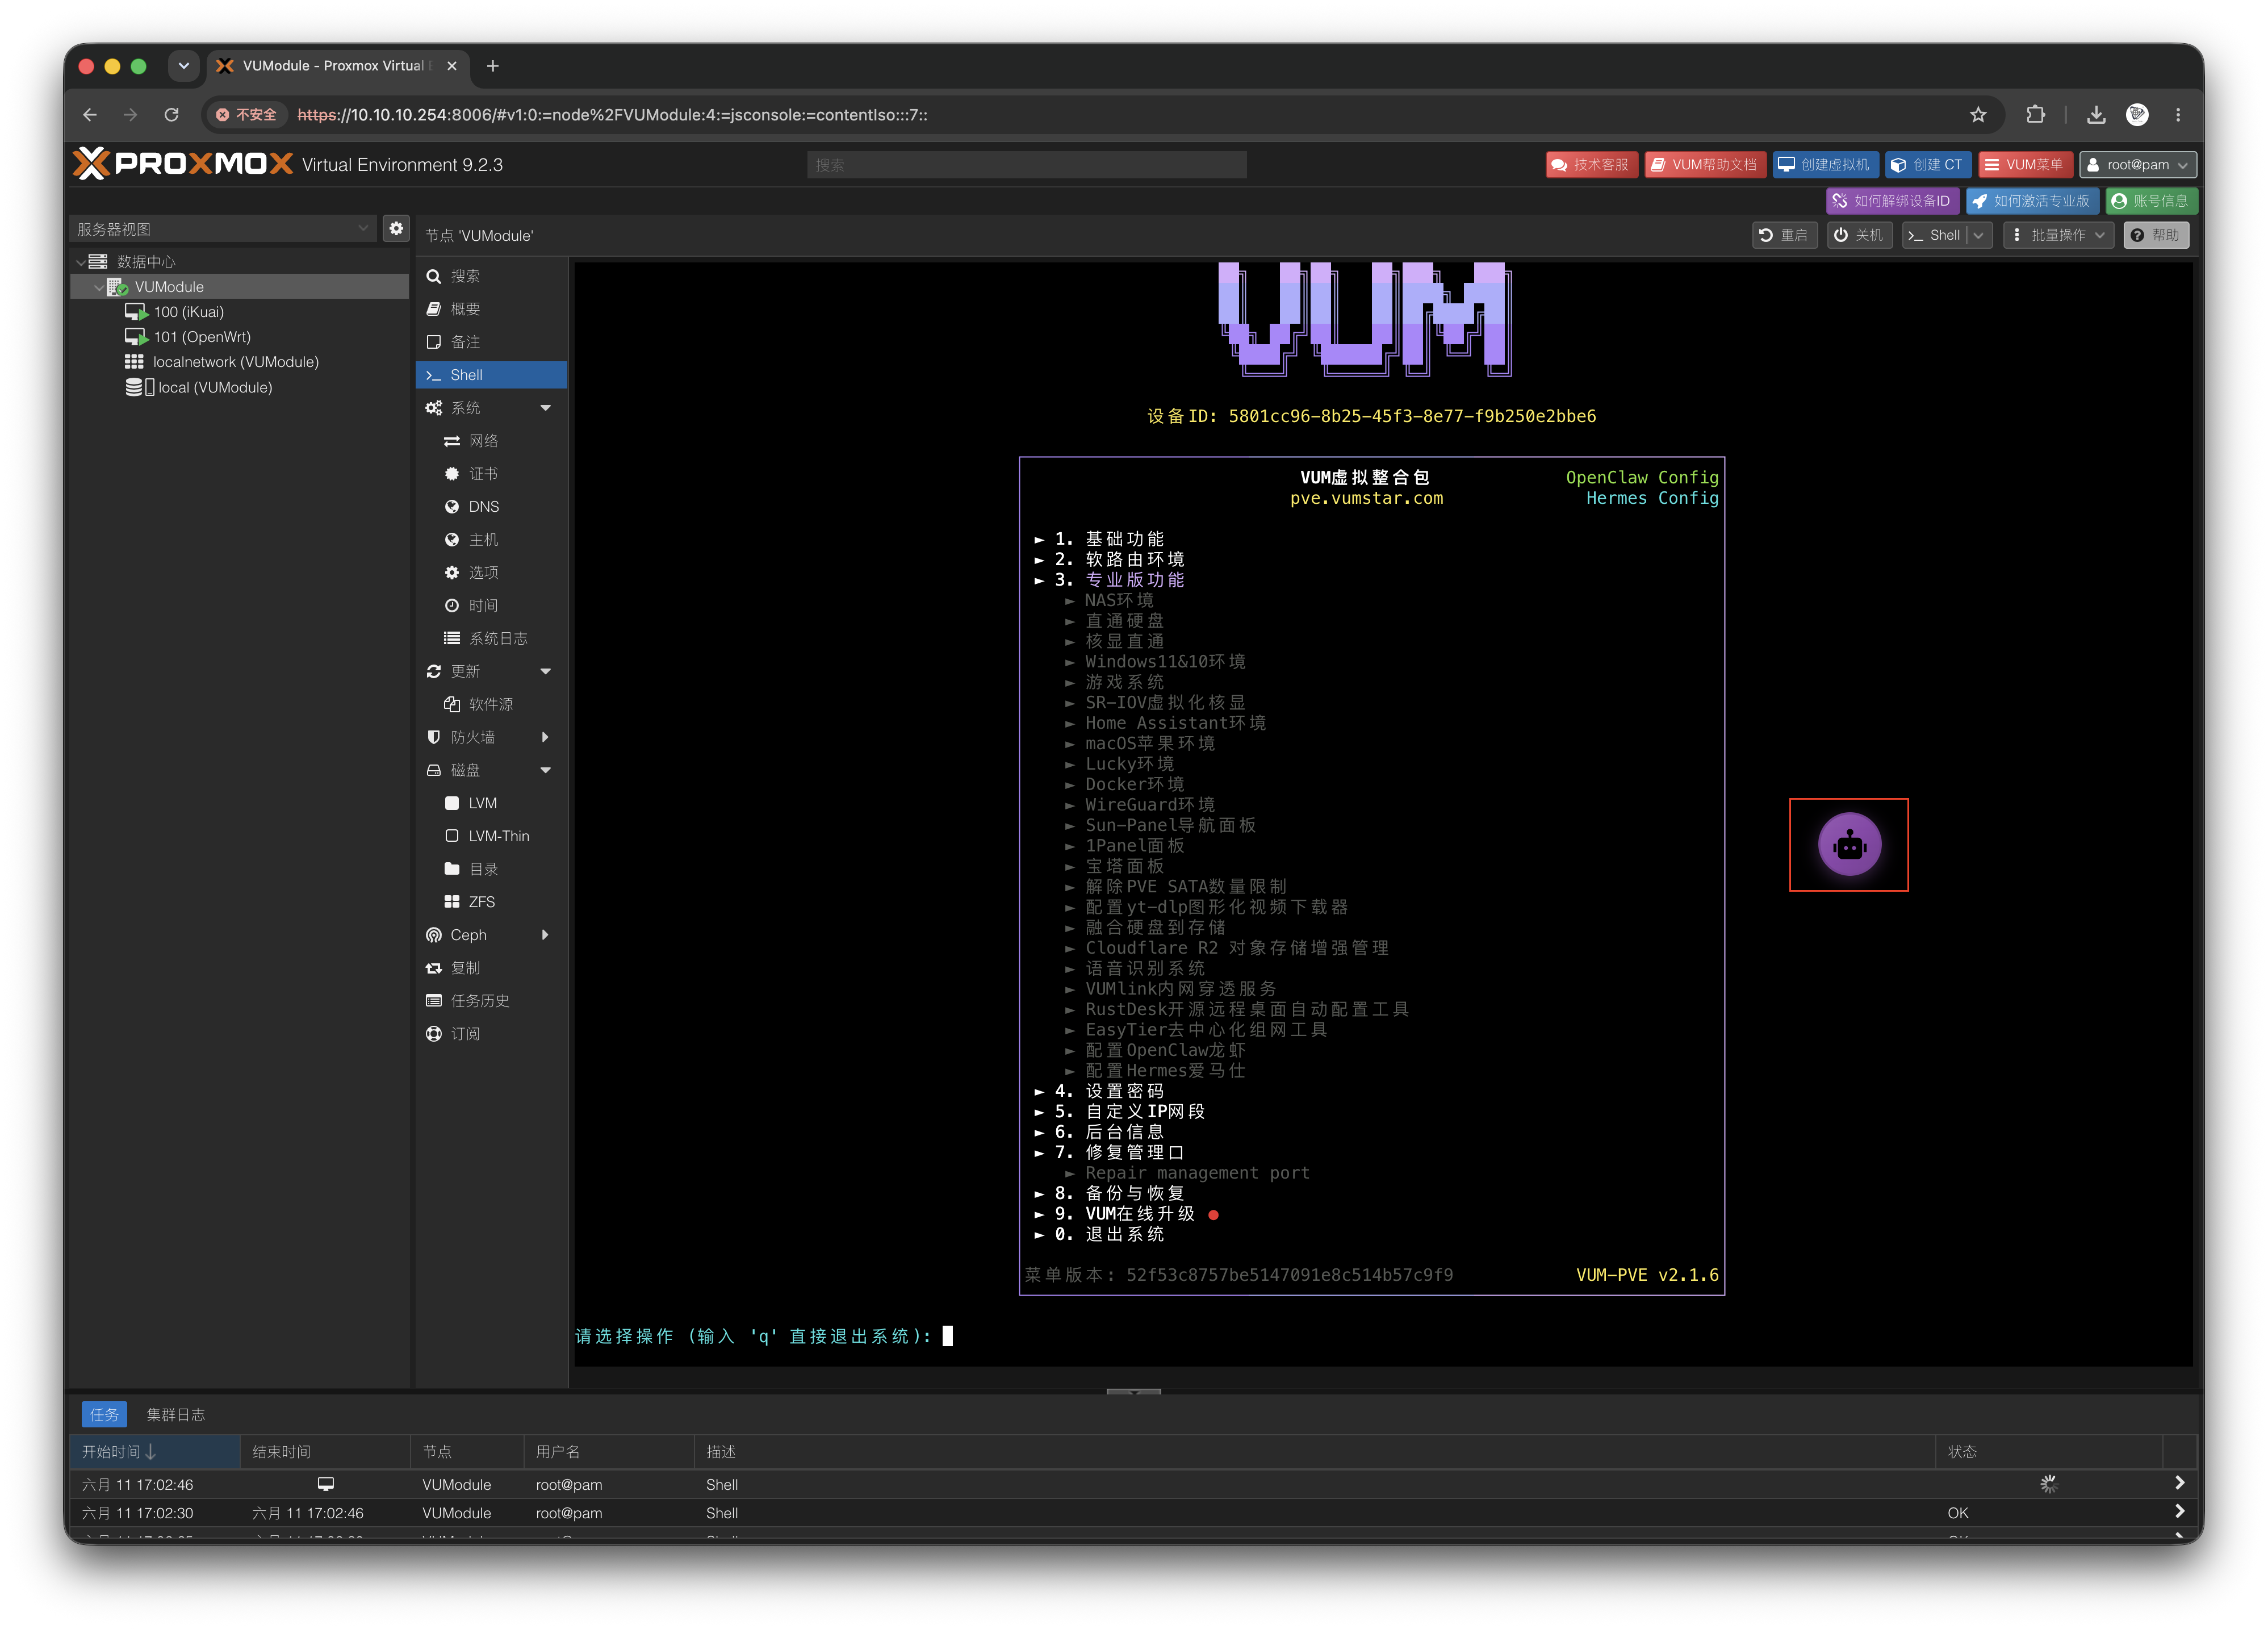Screen dimensions: 2268x1629
Task: Open server view settings gear
Action: pos(396,229)
